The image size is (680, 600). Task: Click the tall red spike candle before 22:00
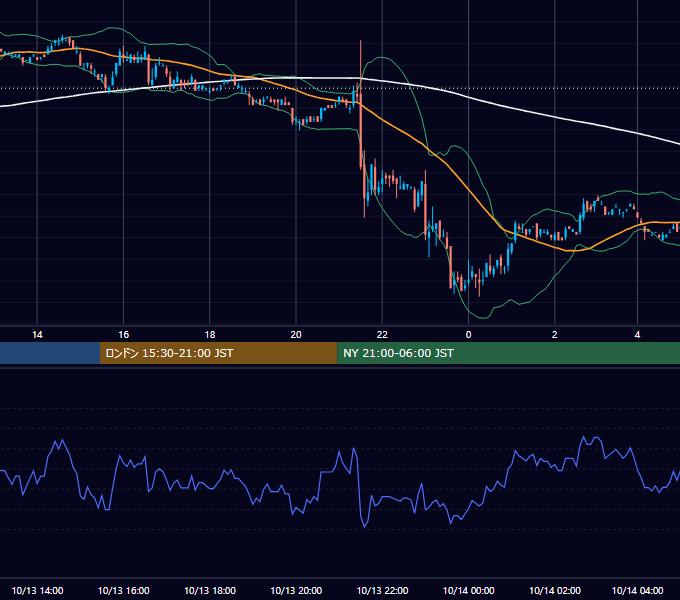tap(360, 104)
